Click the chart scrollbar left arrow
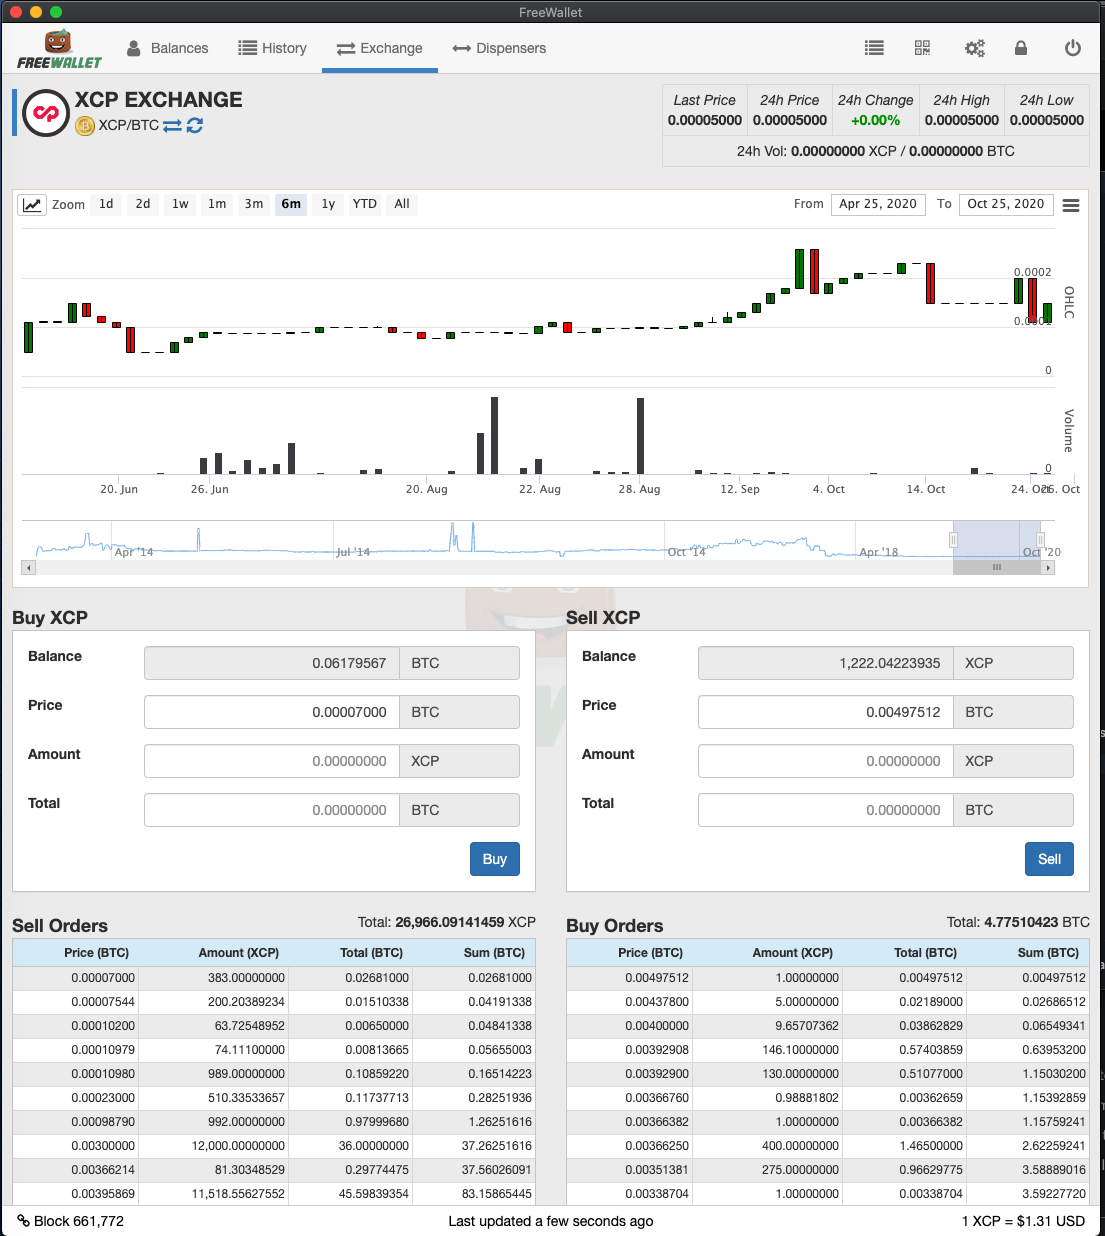 coord(29,567)
